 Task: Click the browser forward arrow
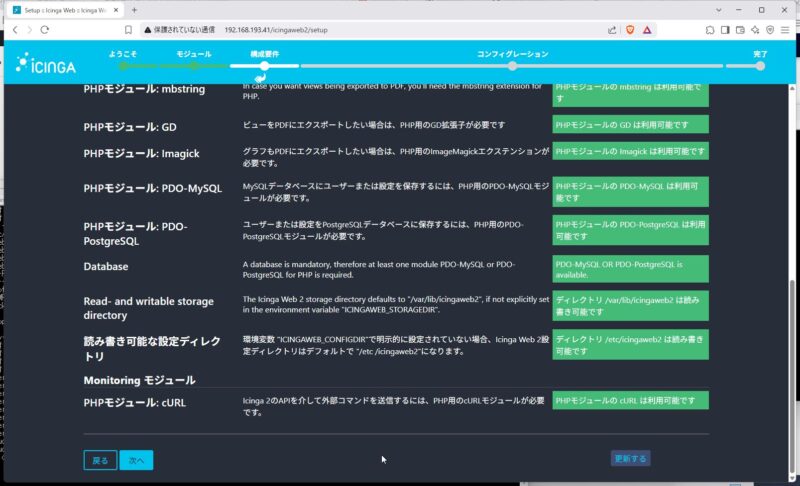30,30
